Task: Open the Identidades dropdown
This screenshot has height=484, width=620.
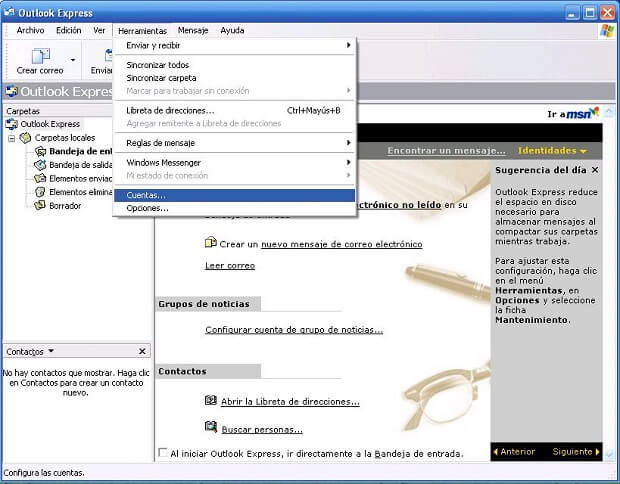Action: pos(552,151)
